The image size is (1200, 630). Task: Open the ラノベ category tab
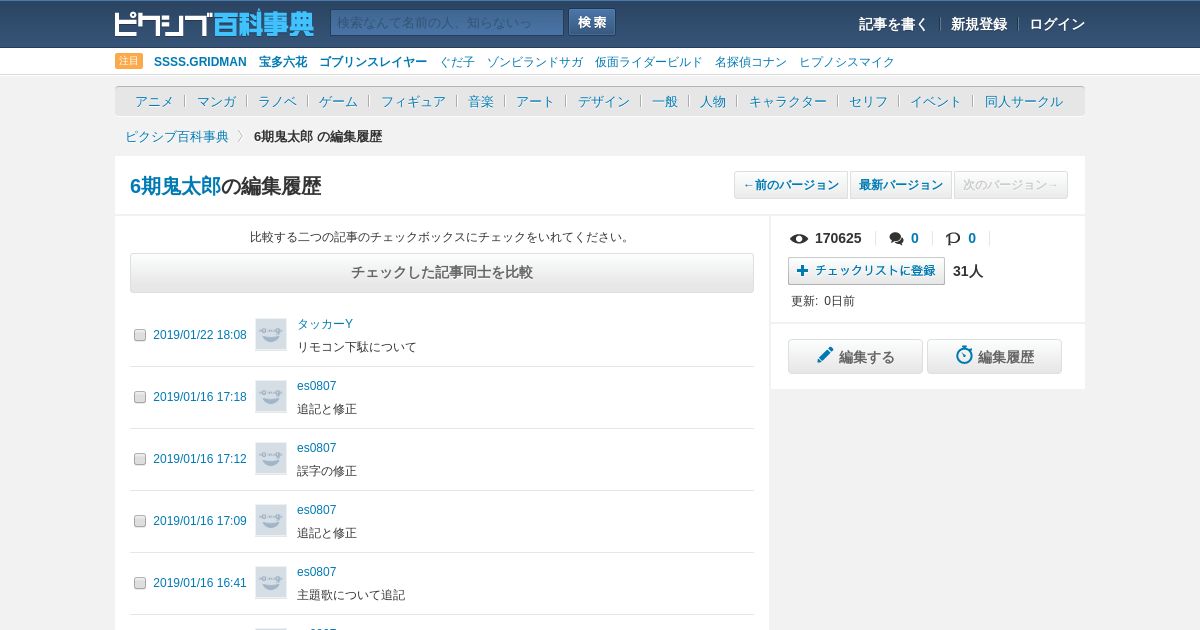[x=277, y=101]
